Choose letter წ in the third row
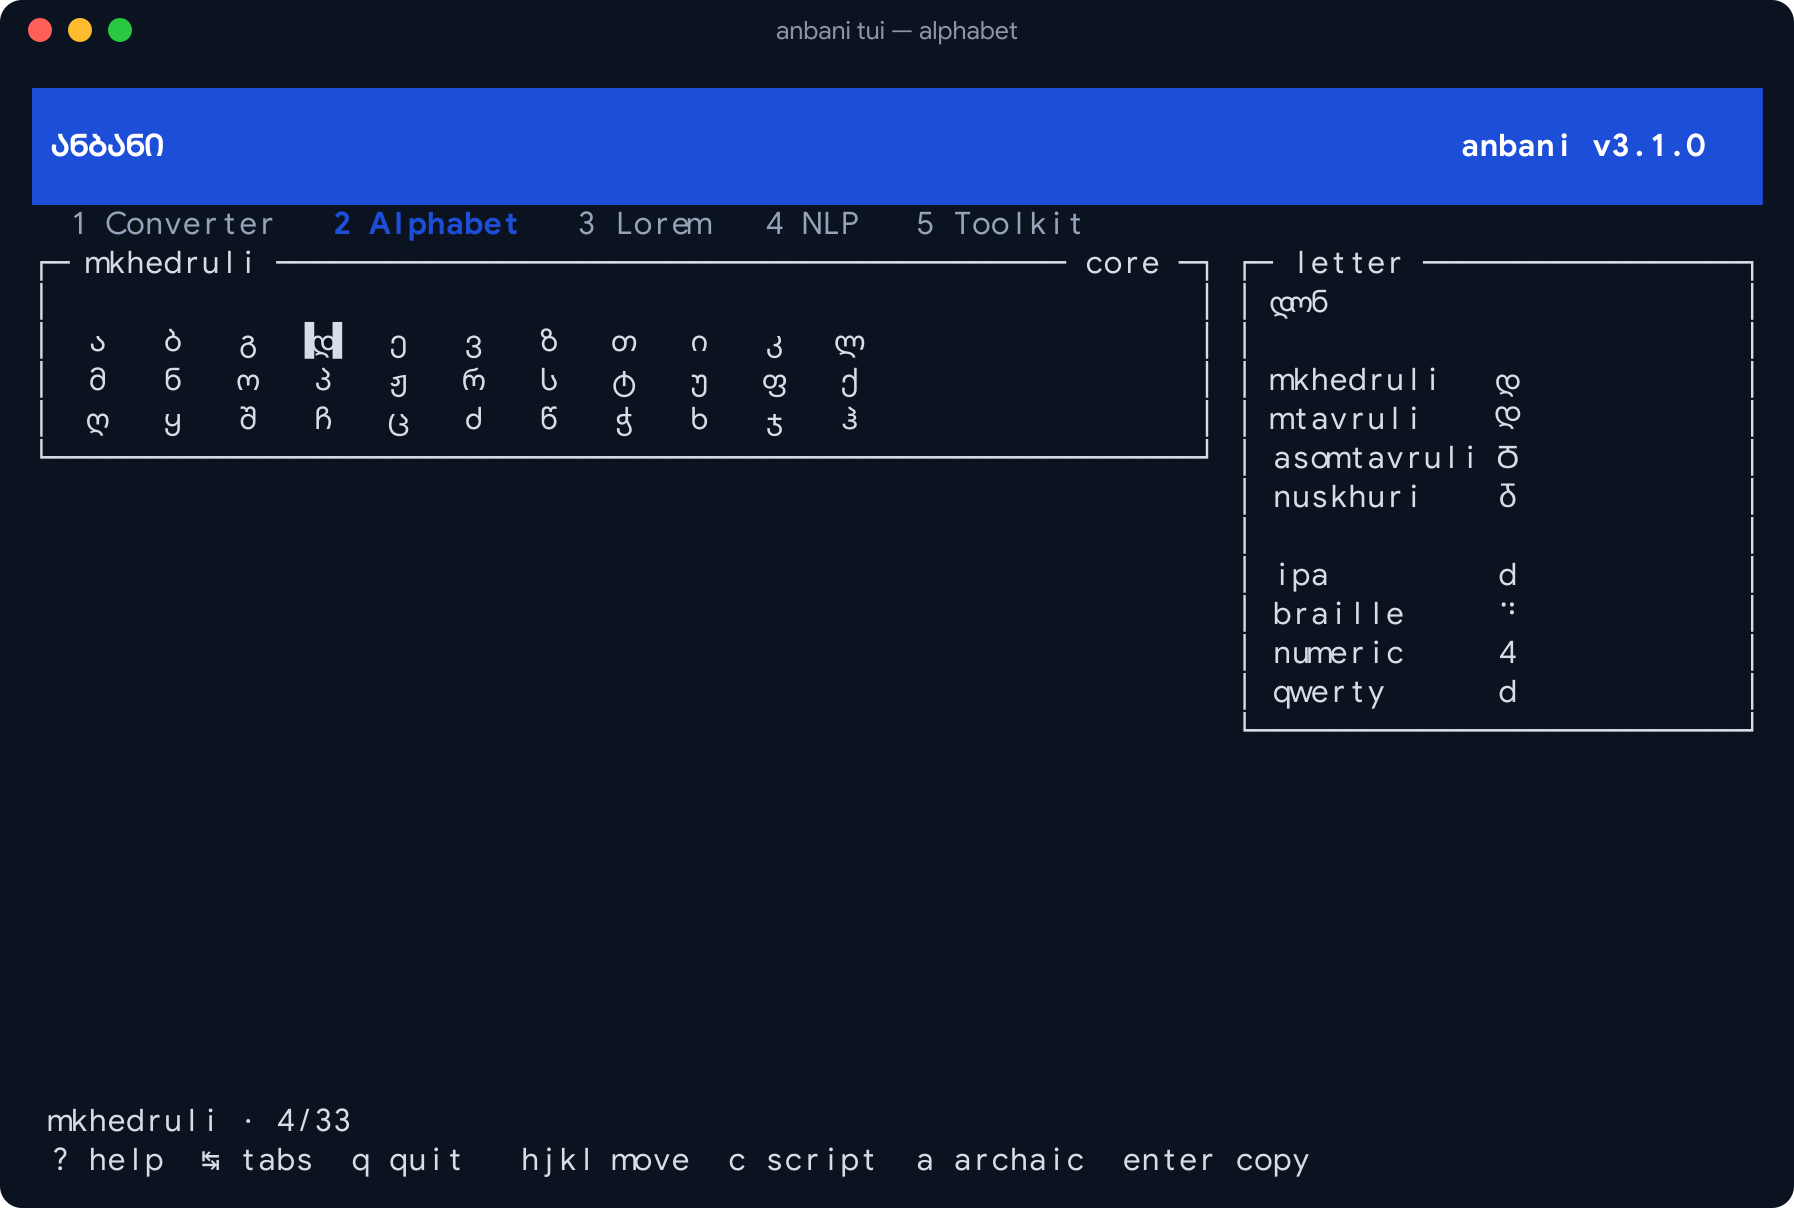Viewport: 1794px width, 1208px height. [548, 419]
